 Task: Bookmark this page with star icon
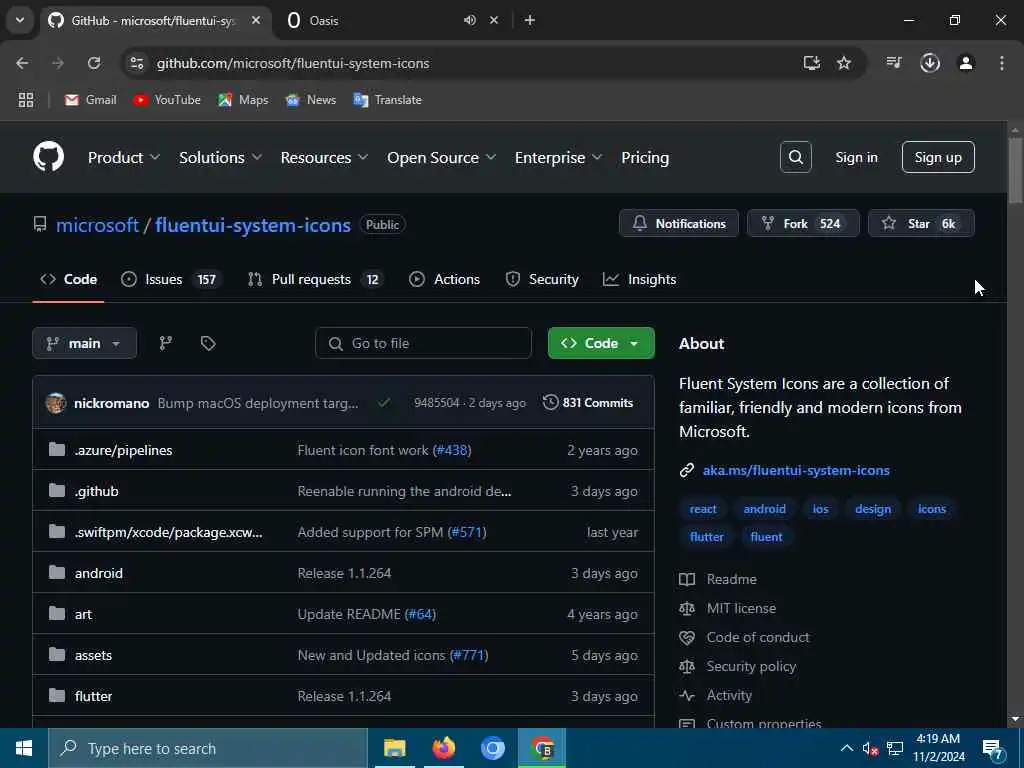coord(844,63)
